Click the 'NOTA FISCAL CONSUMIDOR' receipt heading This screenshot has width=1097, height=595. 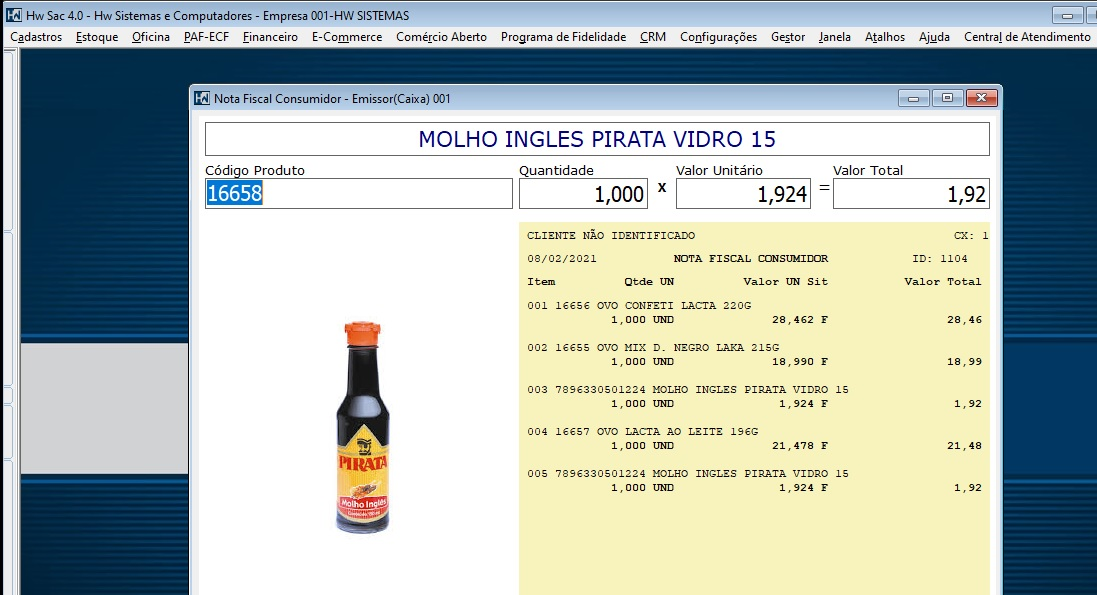[x=751, y=259]
